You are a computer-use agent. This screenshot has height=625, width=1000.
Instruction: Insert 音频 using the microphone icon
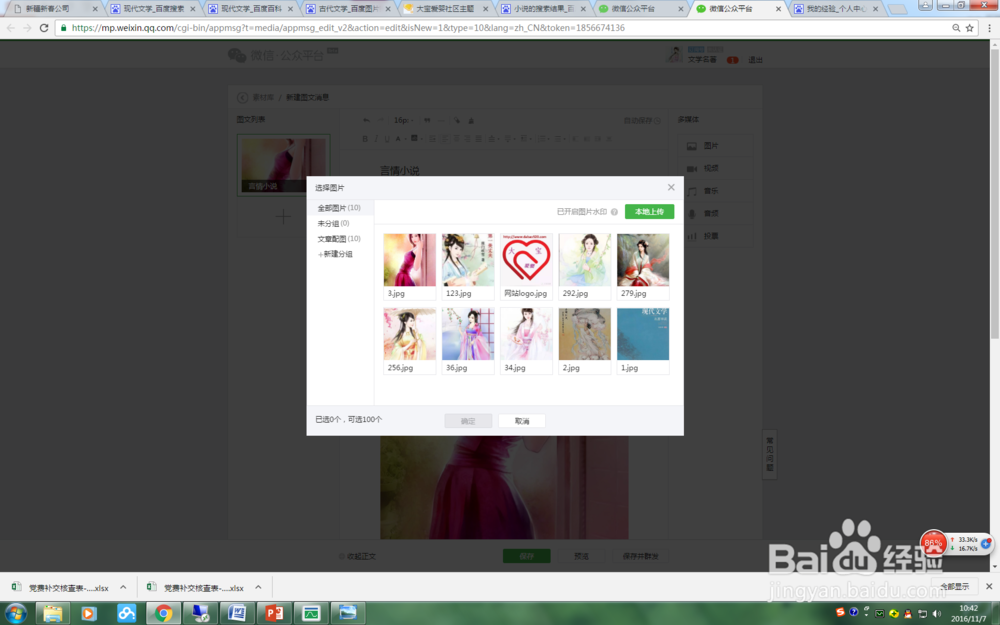[713, 213]
